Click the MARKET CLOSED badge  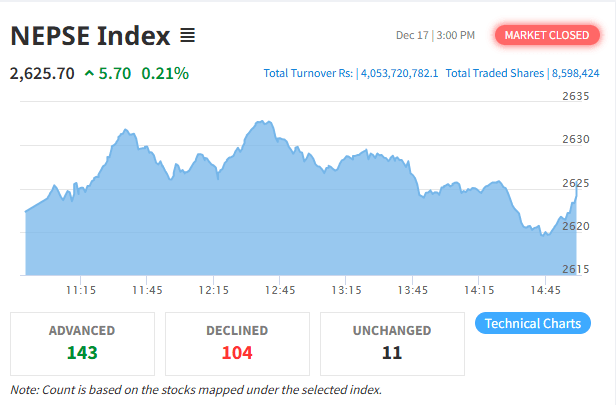coord(546,36)
